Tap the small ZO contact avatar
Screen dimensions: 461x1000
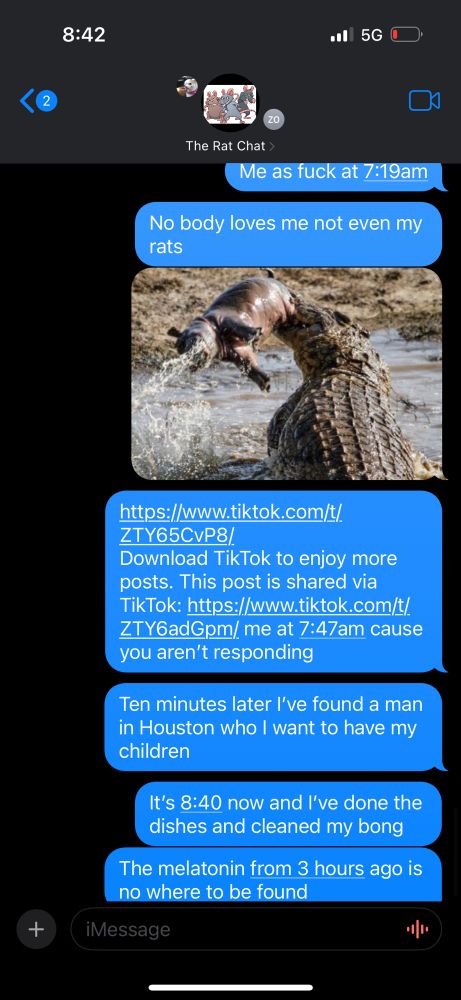[274, 119]
